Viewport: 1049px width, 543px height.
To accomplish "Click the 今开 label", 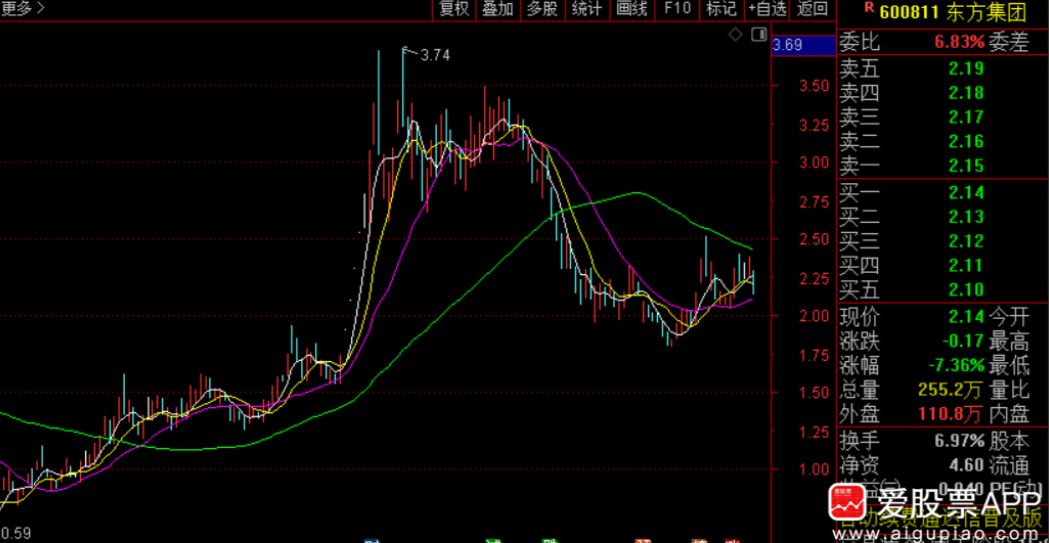I will click(x=1009, y=317).
